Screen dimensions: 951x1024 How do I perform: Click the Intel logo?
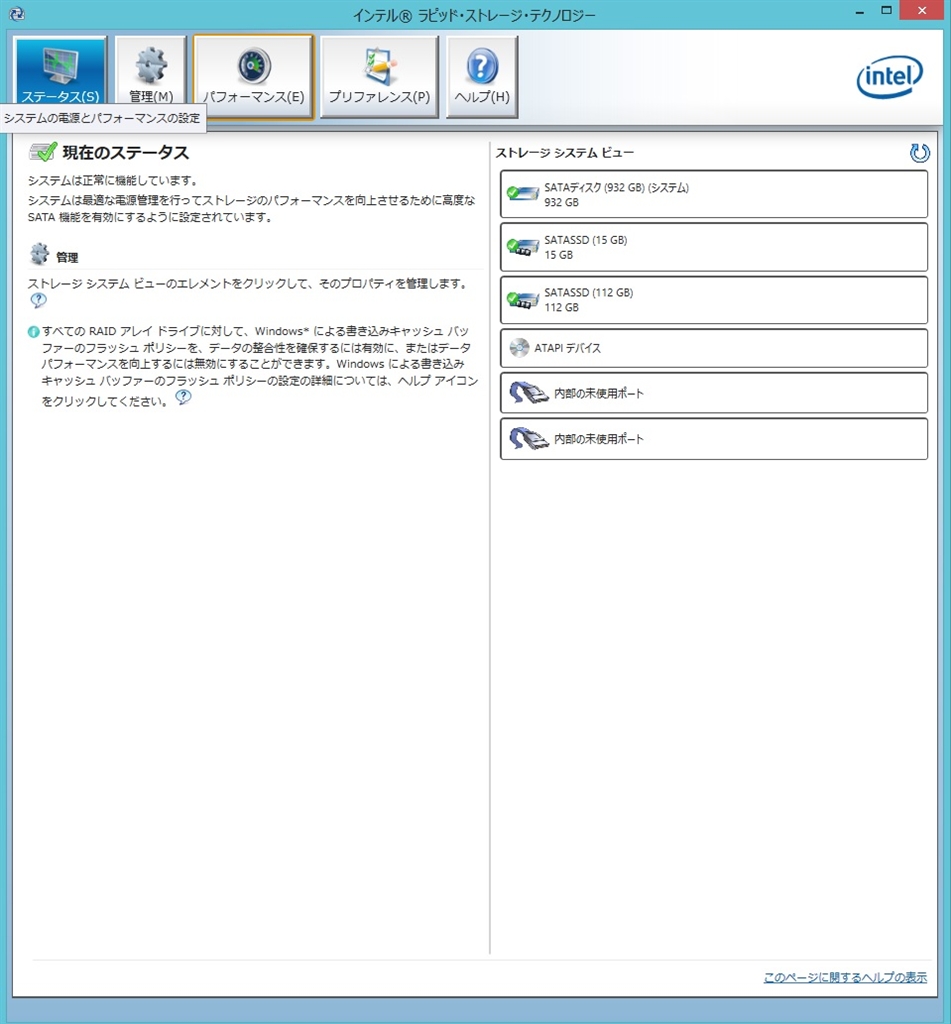890,76
